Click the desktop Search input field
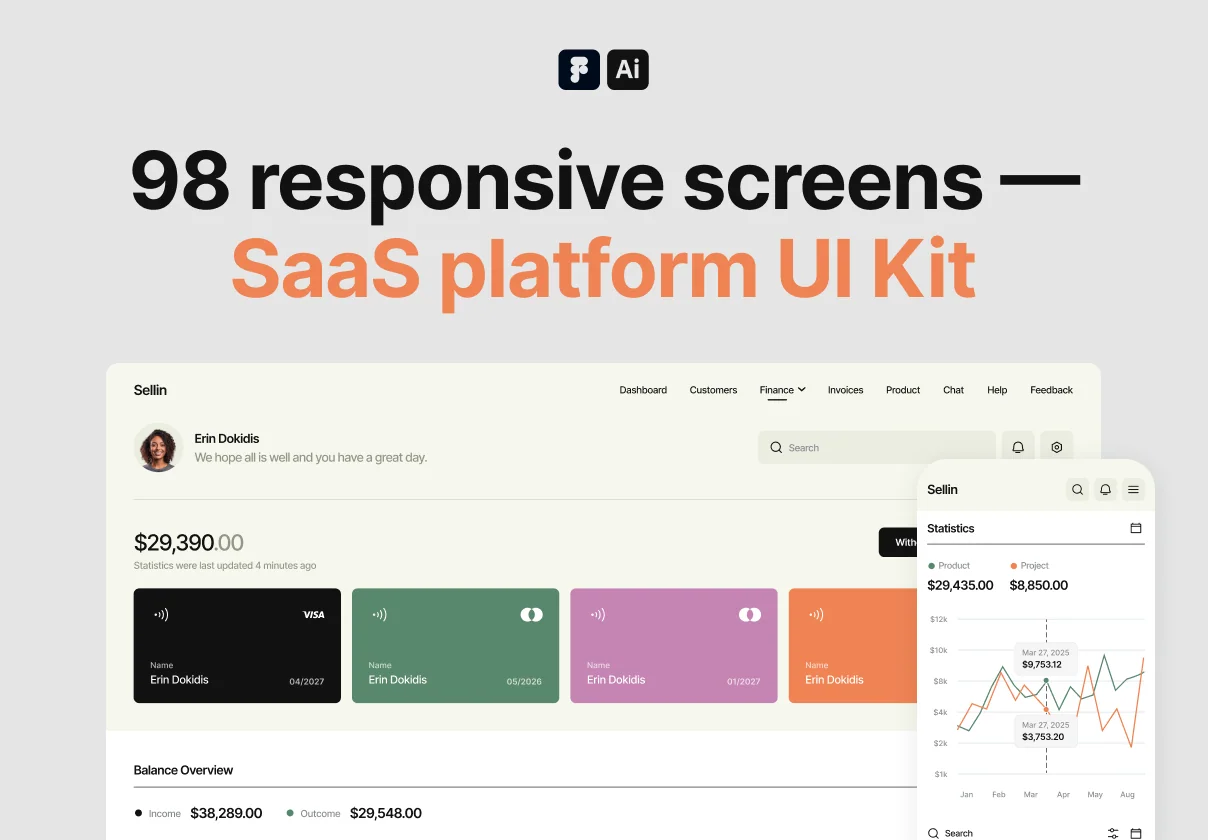Image resolution: width=1208 pixels, height=840 pixels. coord(876,447)
